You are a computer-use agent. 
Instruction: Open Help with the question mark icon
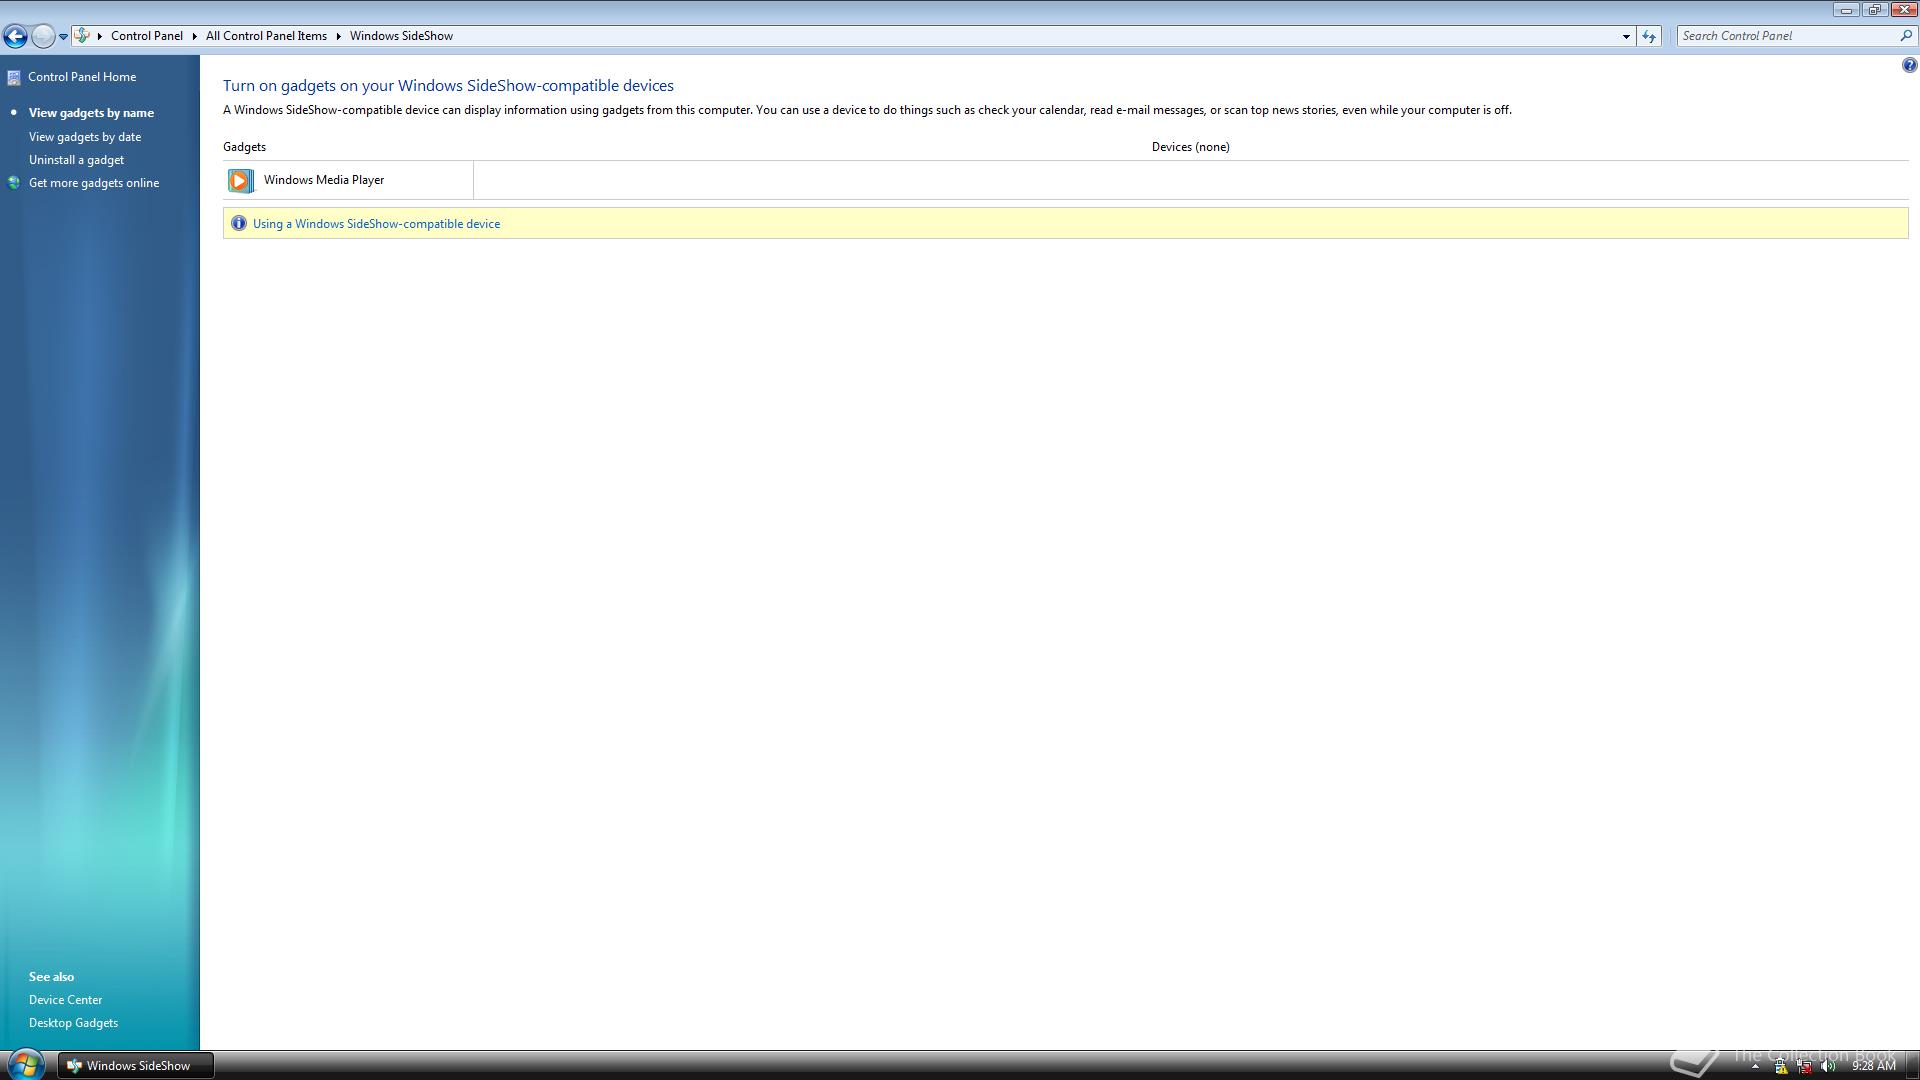(1909, 66)
